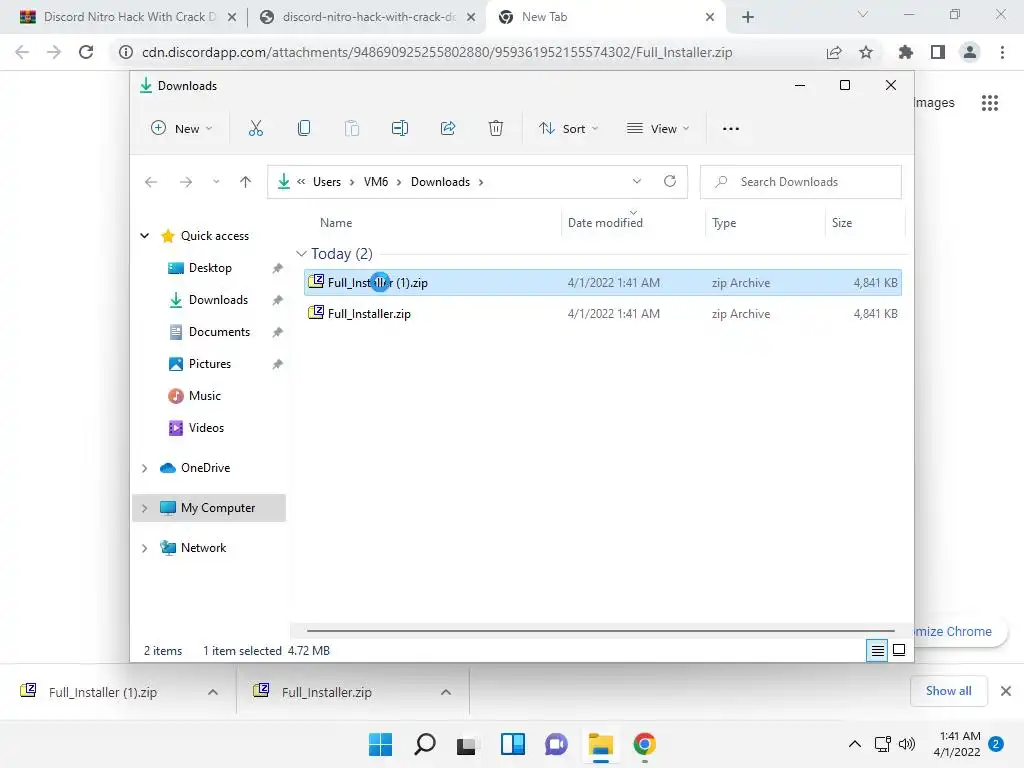Click the share page icon in address bar
The height and width of the screenshot is (768, 1024).
coord(834,52)
